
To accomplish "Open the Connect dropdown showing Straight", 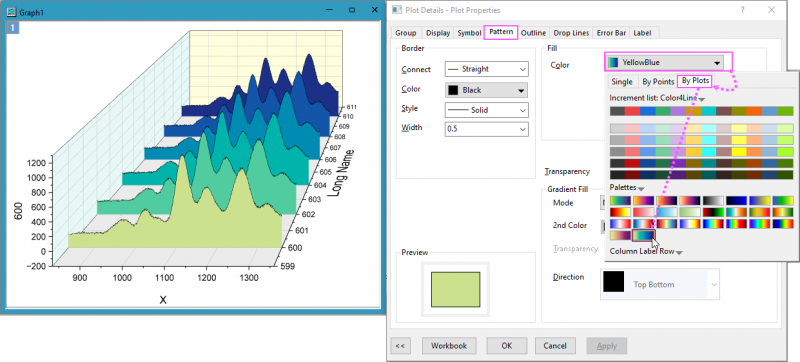I will point(487,69).
